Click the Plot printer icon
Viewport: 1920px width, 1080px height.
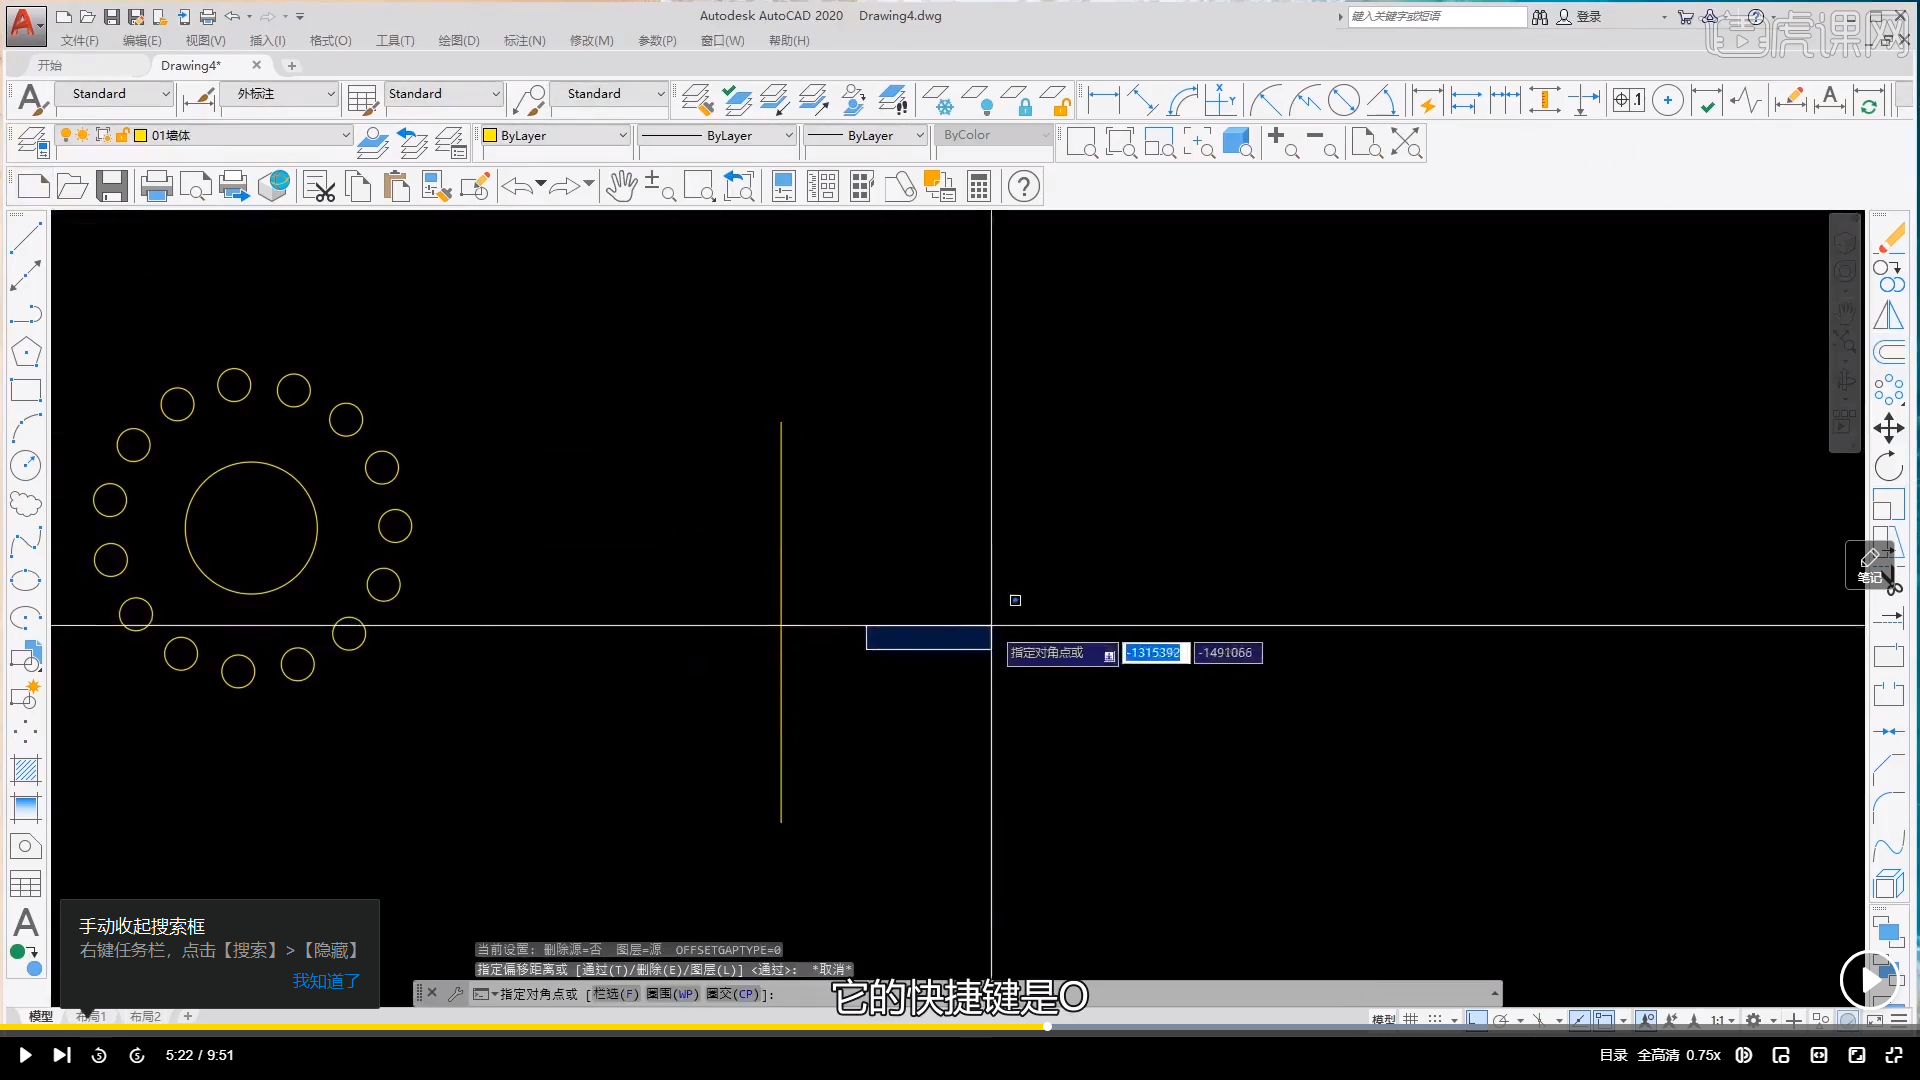(156, 186)
